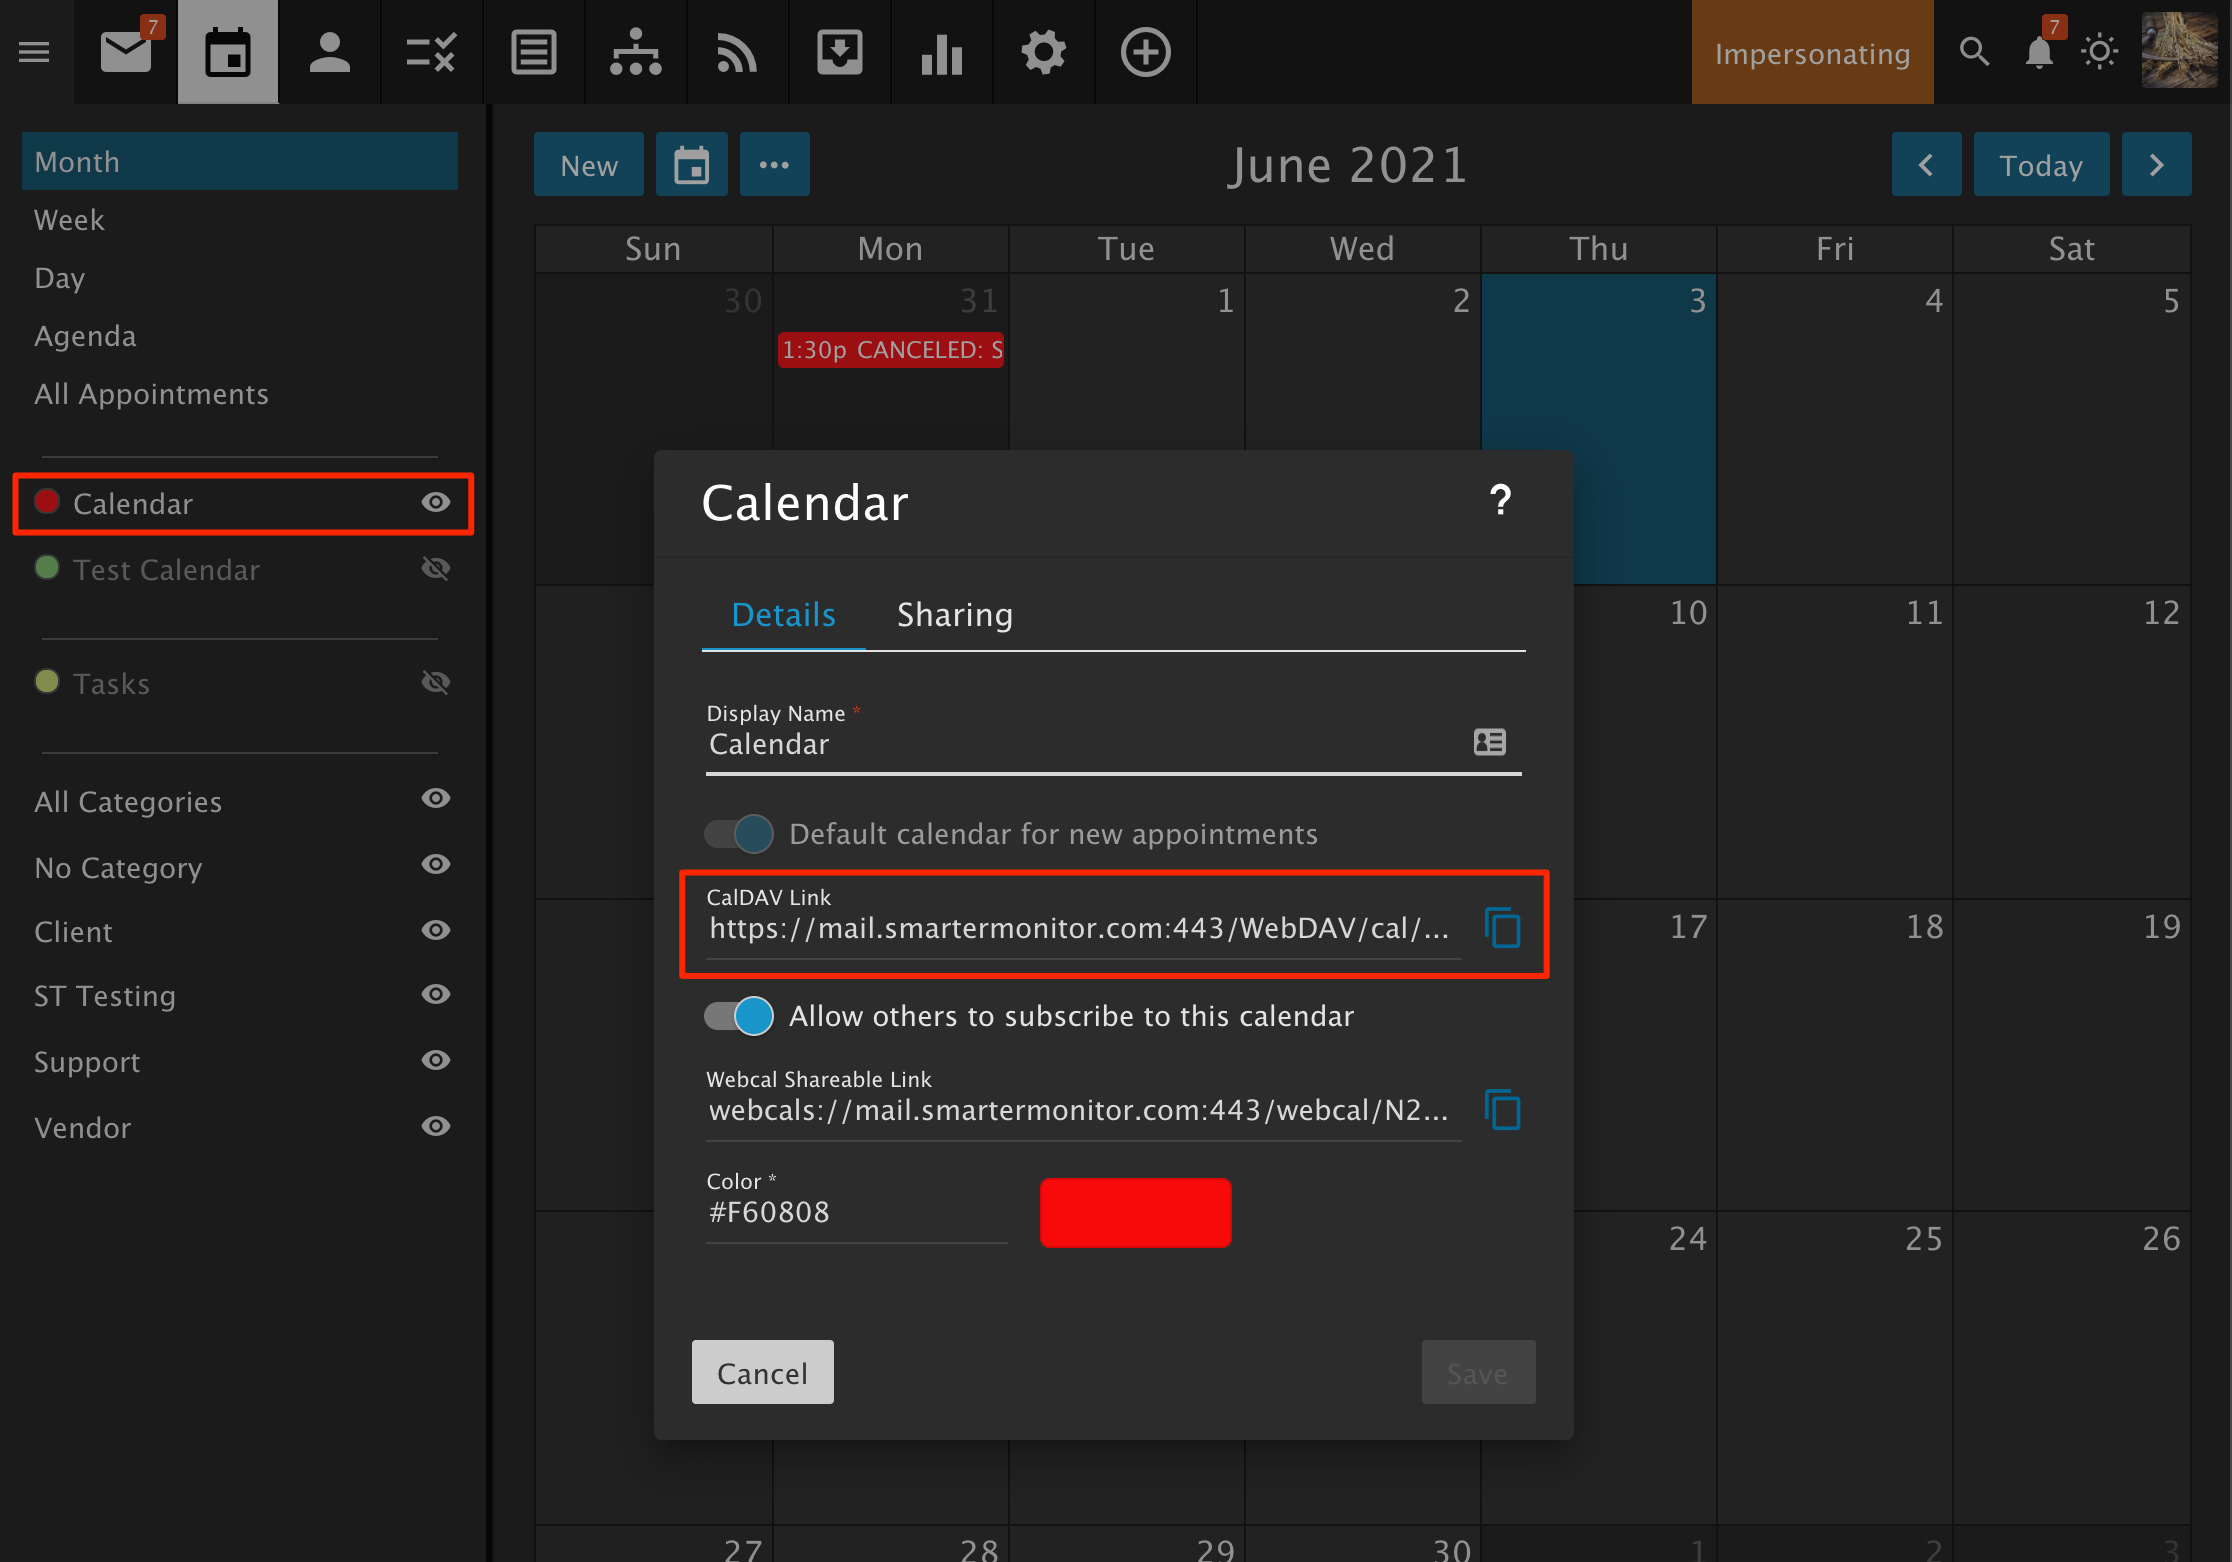Select Week view in the sidebar
The width and height of the screenshot is (2232, 1562).
tap(69, 220)
